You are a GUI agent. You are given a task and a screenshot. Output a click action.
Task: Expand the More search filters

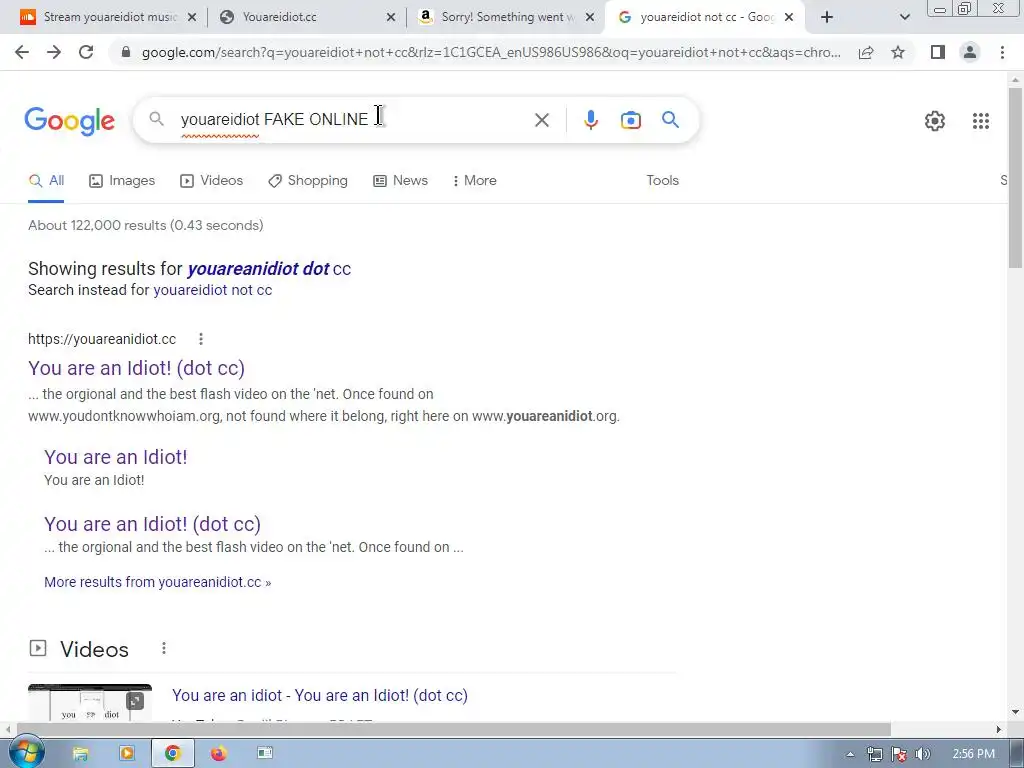click(x=475, y=181)
